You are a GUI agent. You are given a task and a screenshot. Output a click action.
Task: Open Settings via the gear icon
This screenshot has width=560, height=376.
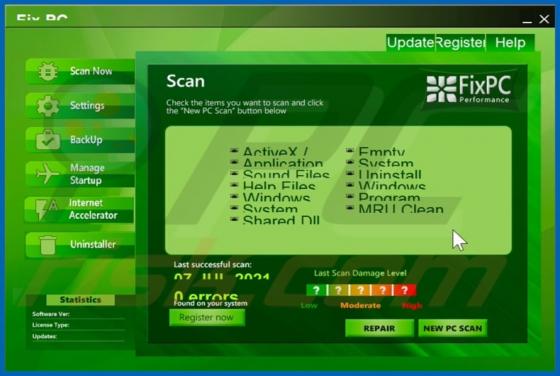tap(48, 106)
